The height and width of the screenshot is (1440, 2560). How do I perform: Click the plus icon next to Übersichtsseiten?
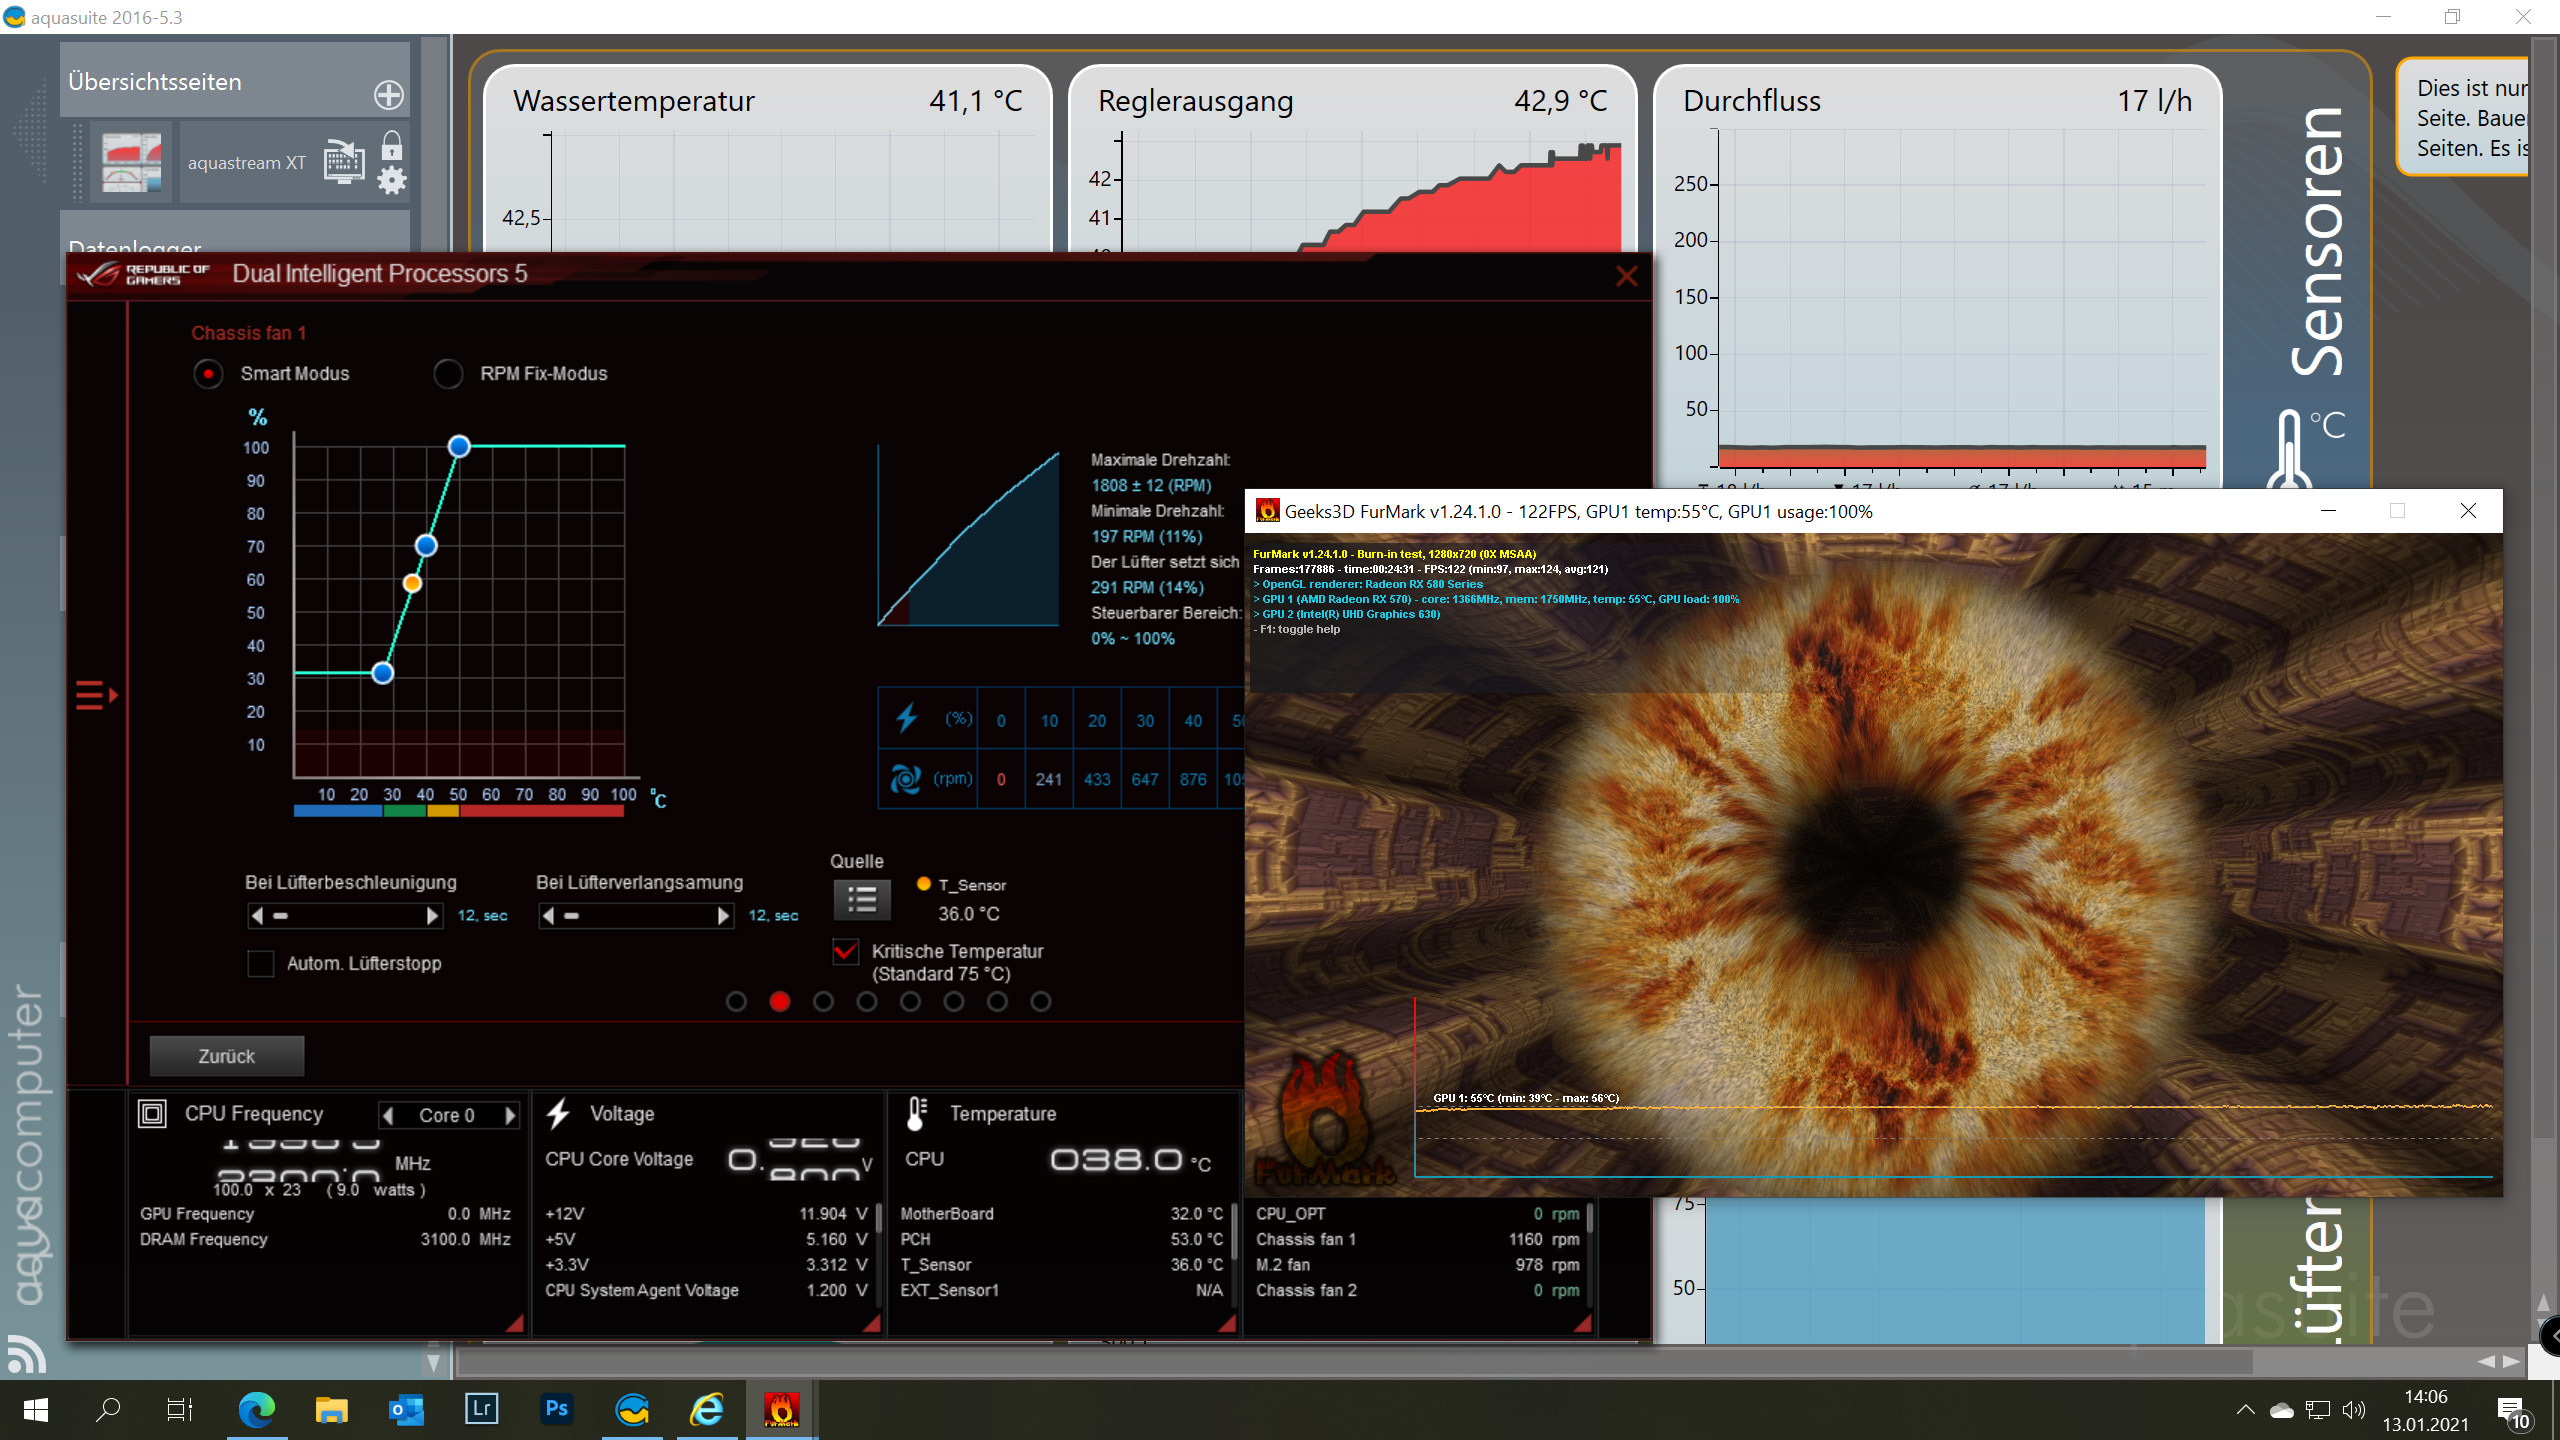(388, 95)
